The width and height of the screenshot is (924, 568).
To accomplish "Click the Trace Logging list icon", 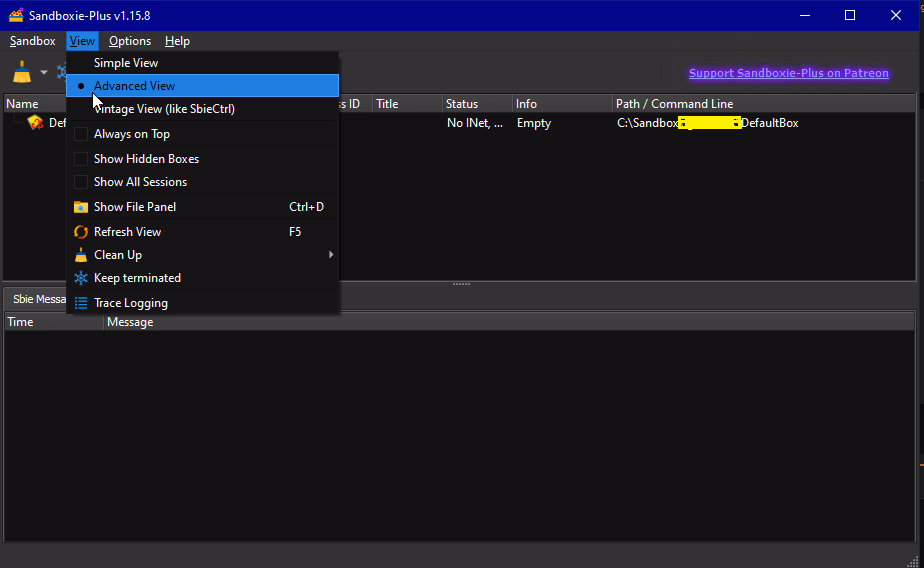I will coord(81,303).
